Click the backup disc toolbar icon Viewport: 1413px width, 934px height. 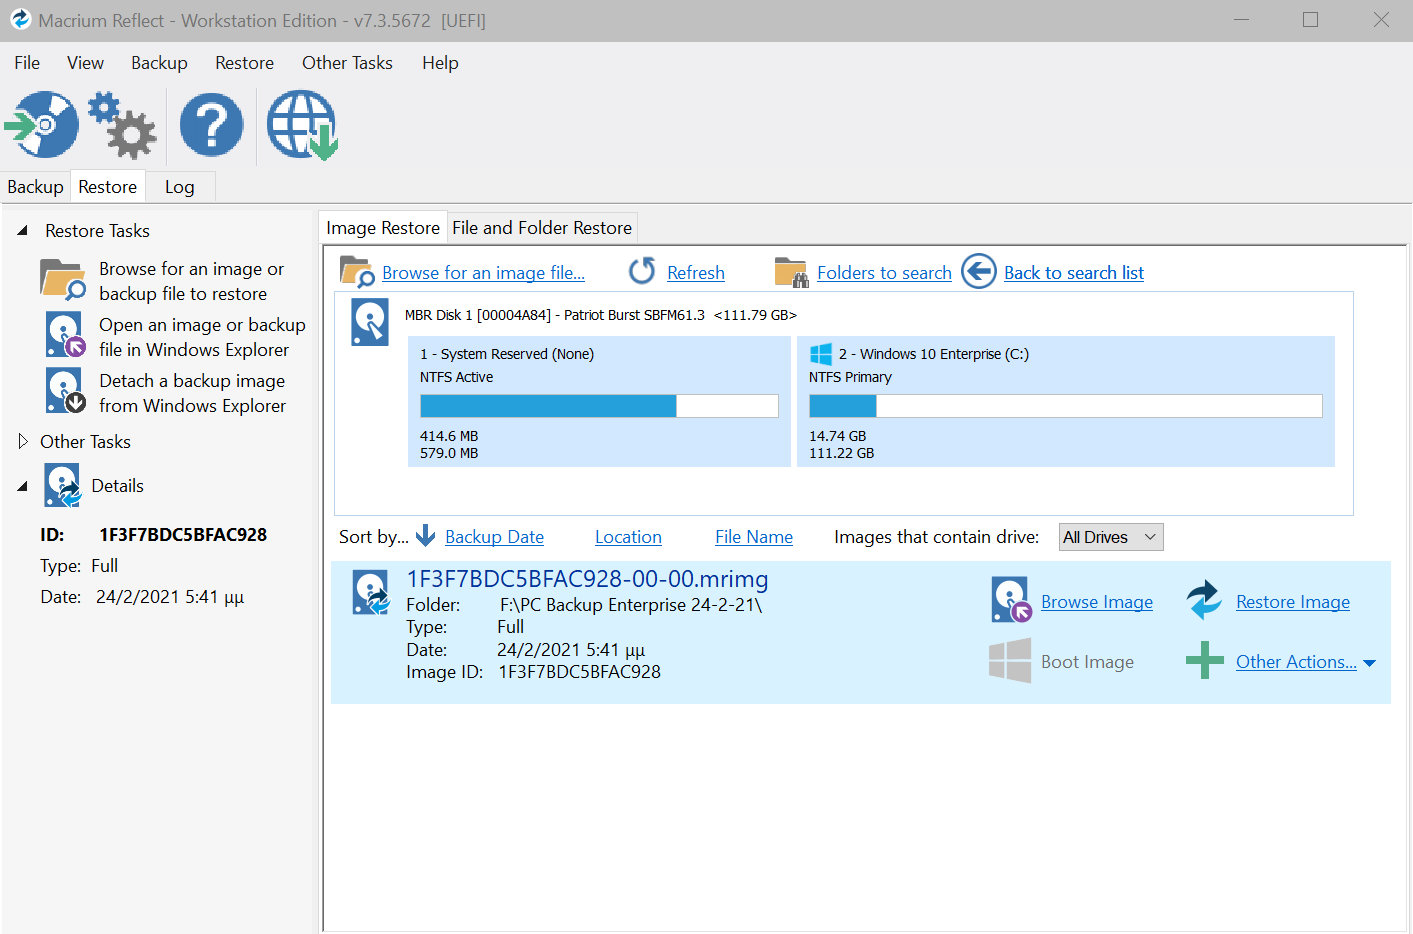(x=42, y=125)
